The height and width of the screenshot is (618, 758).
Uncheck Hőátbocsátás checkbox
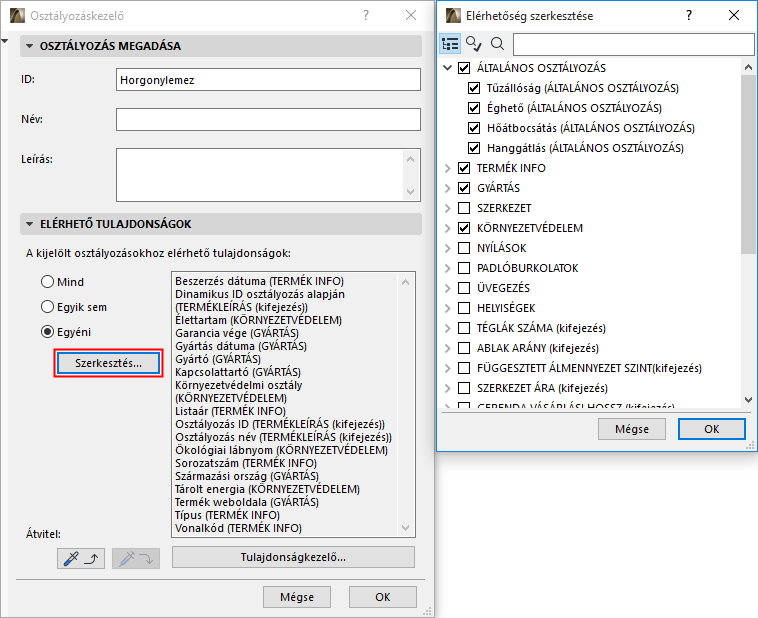point(474,128)
